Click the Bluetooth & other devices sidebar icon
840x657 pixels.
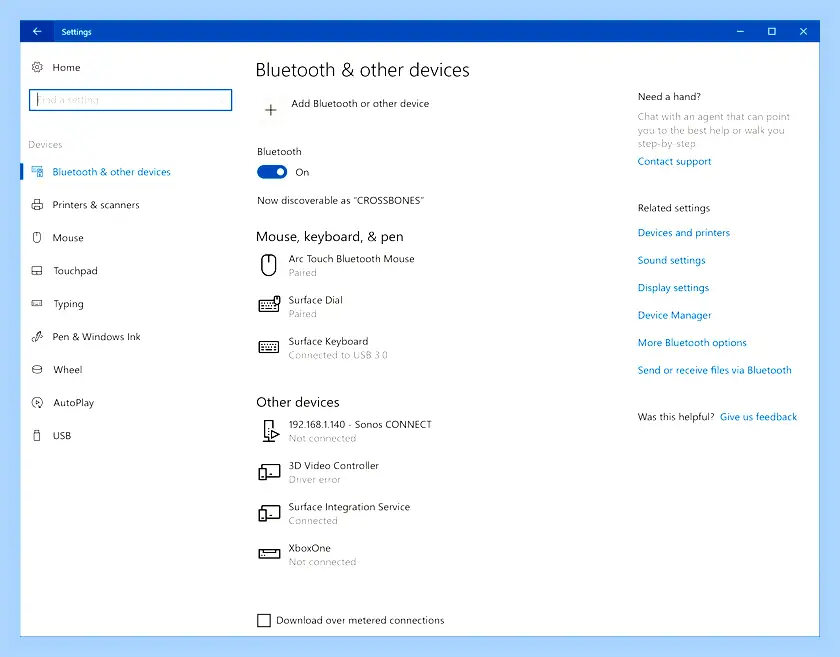pyautogui.click(x=37, y=171)
